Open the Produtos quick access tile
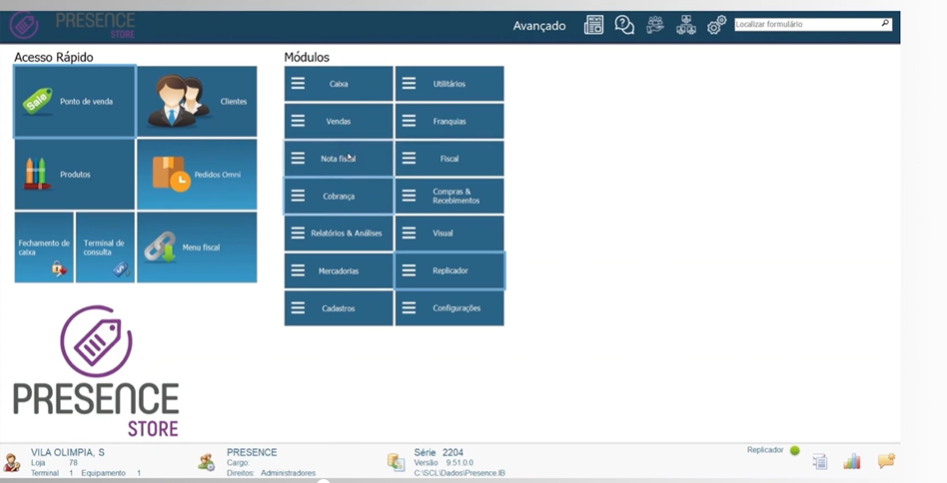947x483 pixels. (x=75, y=174)
